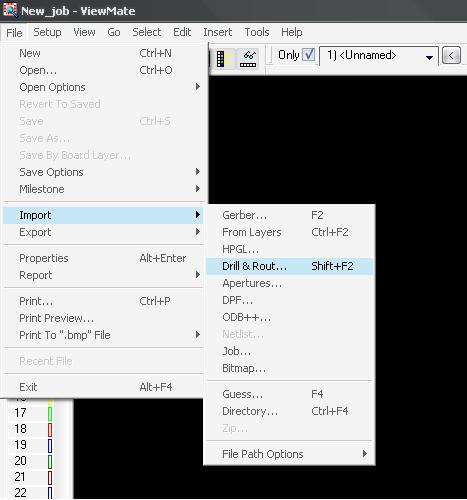Choose Properties from the File menu
Image resolution: width=467 pixels, height=500 pixels.
(104, 258)
